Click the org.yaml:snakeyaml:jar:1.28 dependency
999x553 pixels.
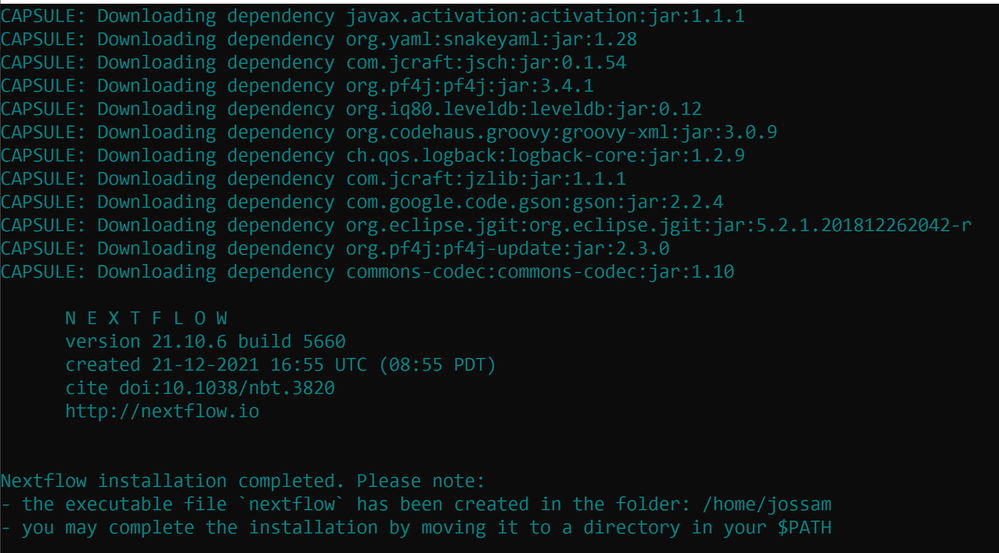coord(491,40)
